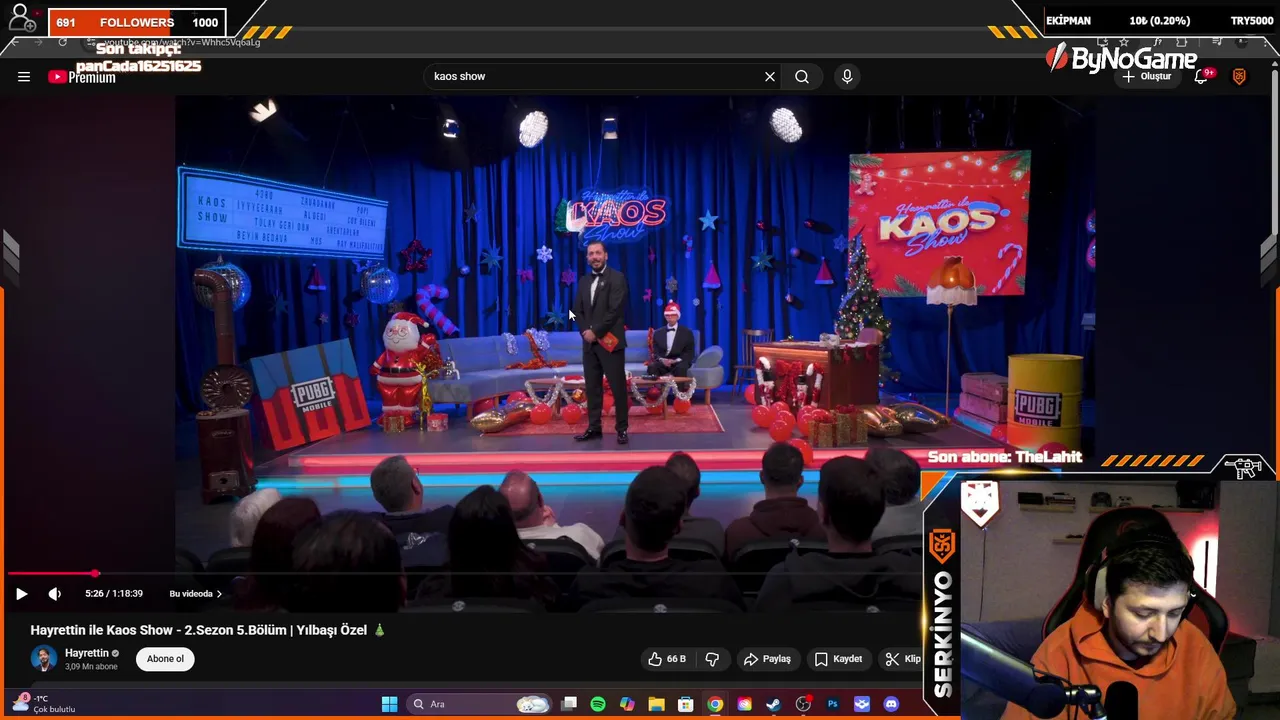Mute the video volume speaker
This screenshot has height=720, width=1280.
coord(55,593)
